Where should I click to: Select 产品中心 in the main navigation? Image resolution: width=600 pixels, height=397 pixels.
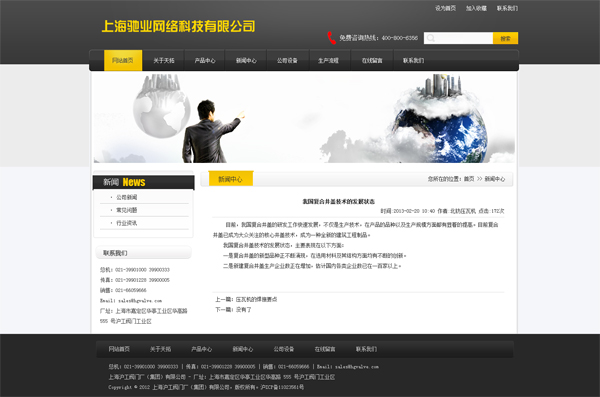click(x=205, y=60)
